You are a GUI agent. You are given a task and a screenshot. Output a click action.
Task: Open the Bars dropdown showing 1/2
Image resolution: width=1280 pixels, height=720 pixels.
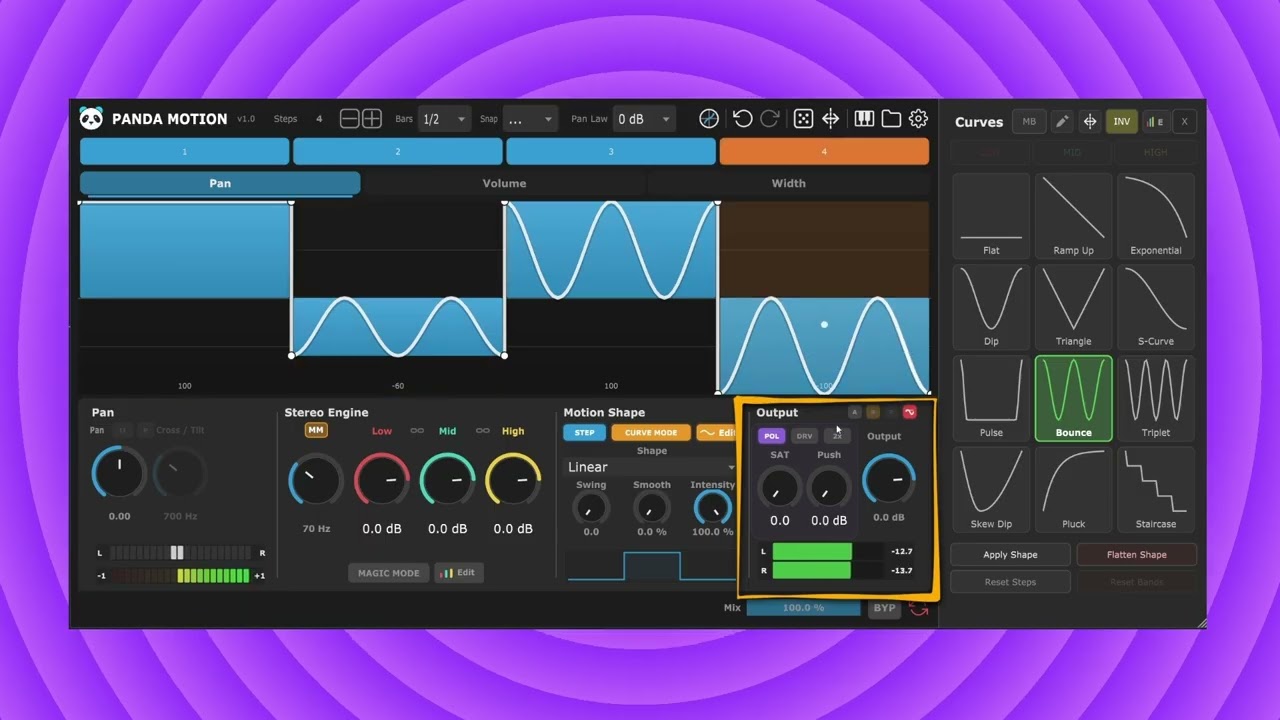coord(444,119)
